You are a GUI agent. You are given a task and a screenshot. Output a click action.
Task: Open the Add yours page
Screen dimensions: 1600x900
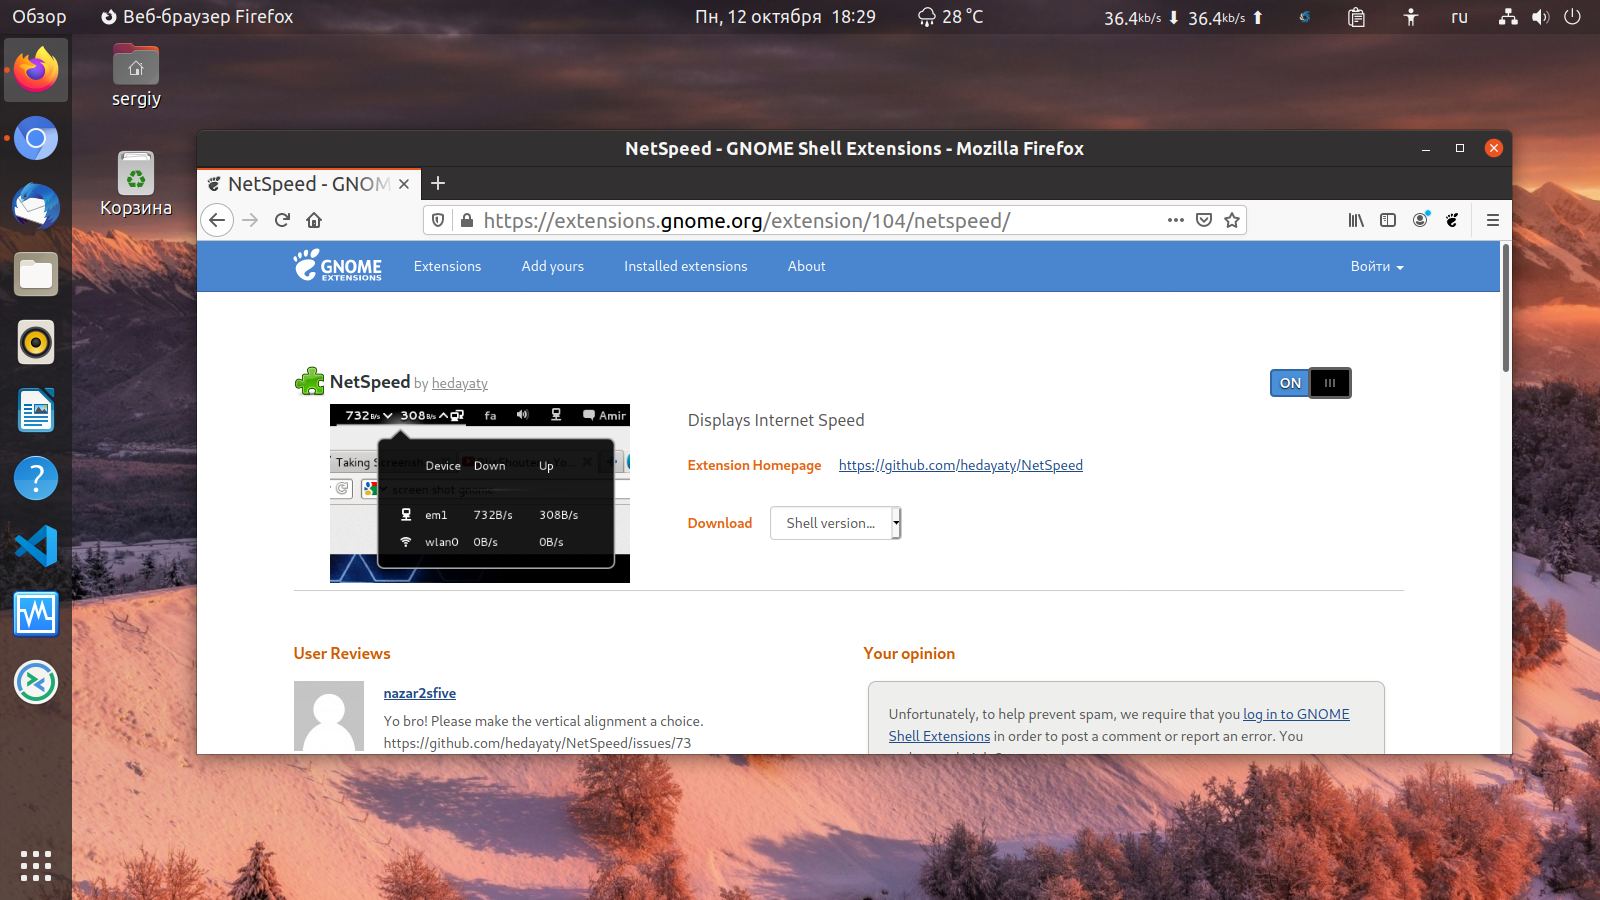pos(552,266)
